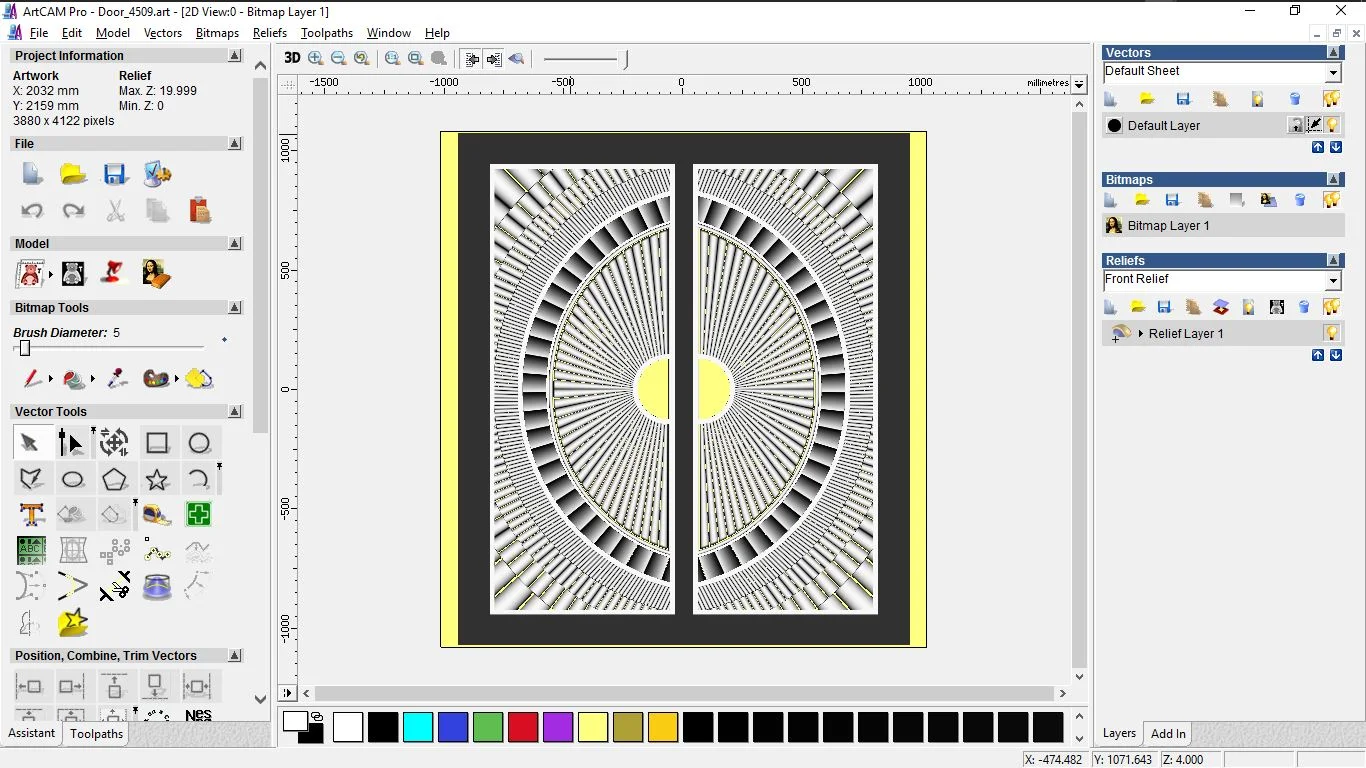The width and height of the screenshot is (1366, 768).
Task: Select the Create Rectangle vector tool
Action: tap(157, 443)
